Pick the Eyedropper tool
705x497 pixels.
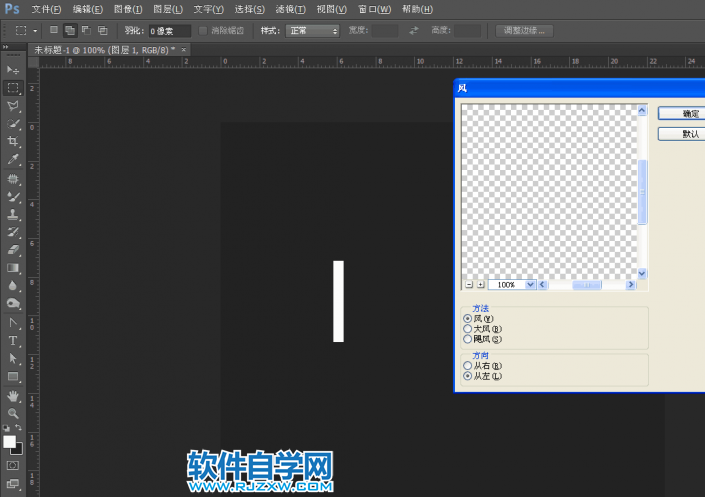click(x=14, y=160)
